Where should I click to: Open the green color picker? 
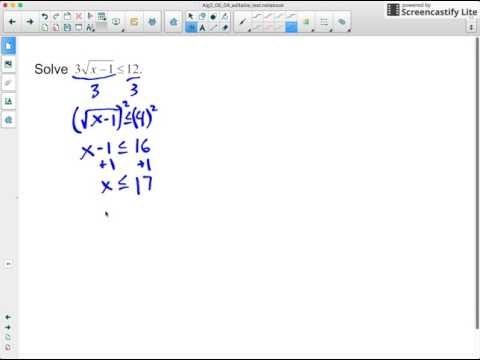(x=306, y=22)
